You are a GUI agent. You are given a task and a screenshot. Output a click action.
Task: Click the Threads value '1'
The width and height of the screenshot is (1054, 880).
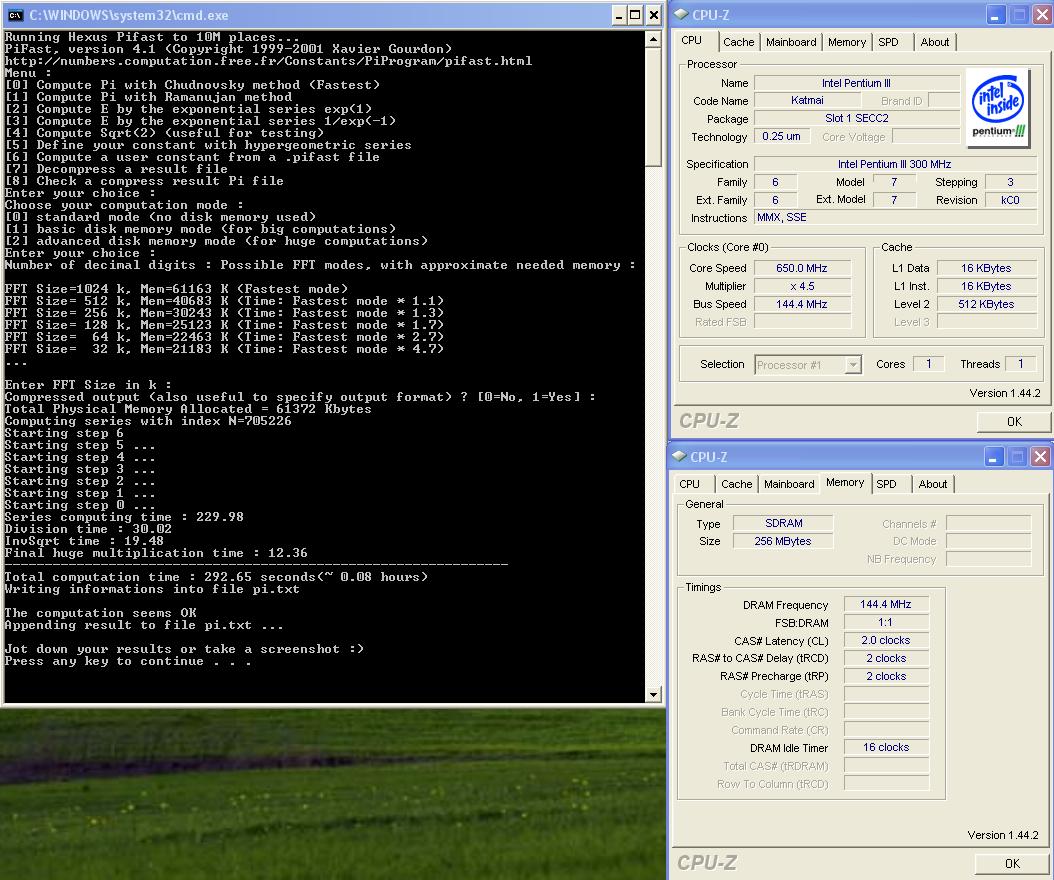click(x=1020, y=364)
